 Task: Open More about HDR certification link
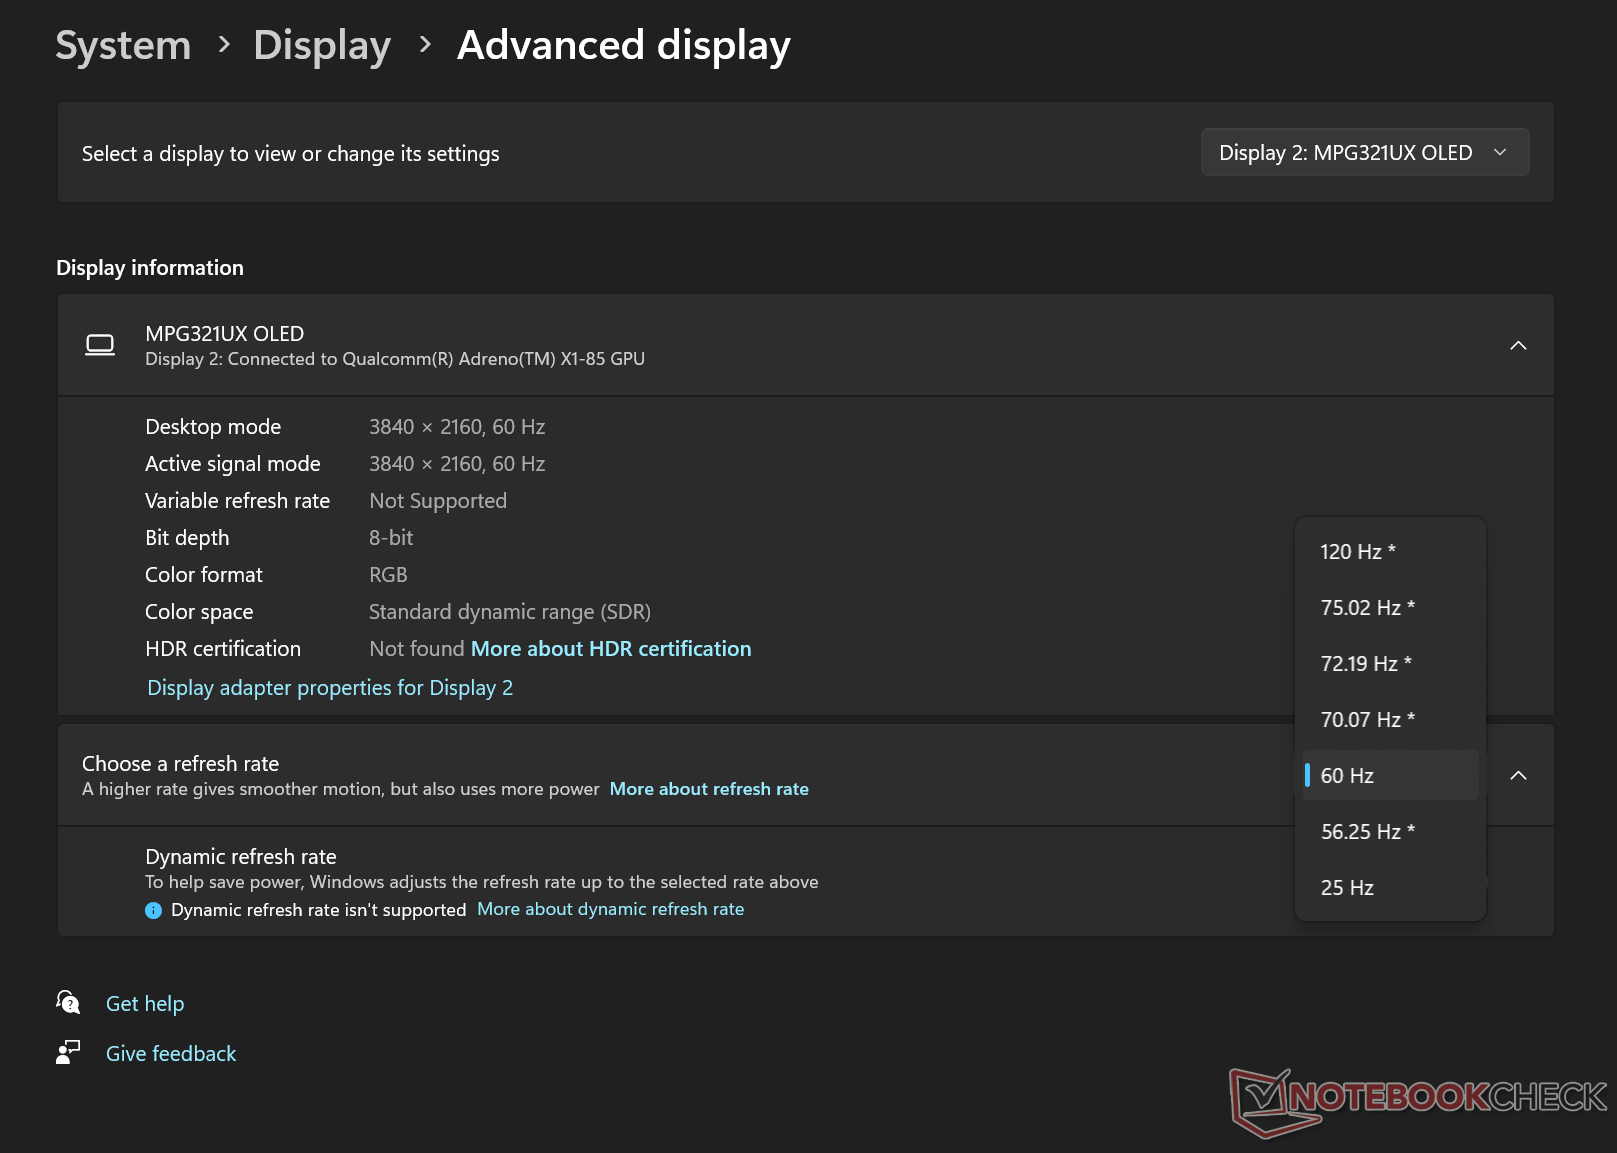point(611,649)
